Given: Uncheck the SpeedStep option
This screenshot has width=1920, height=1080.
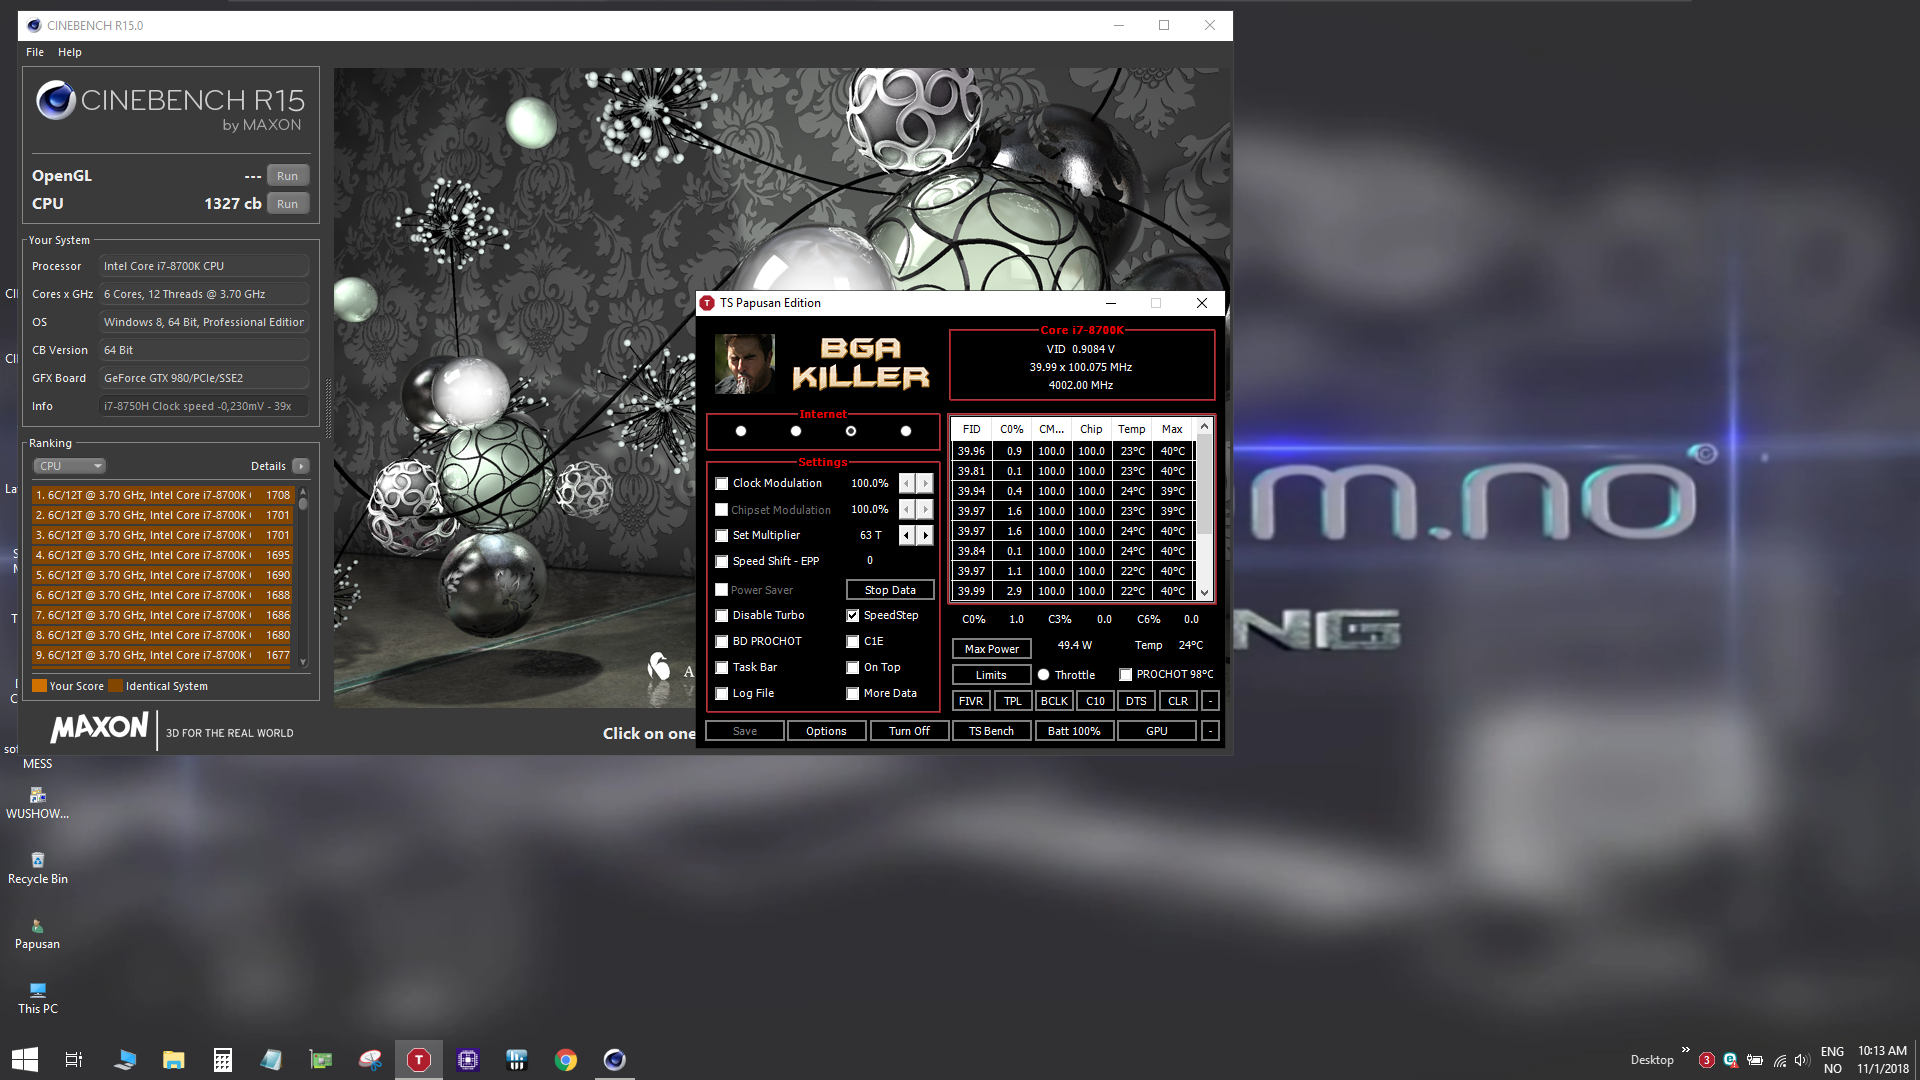Looking at the screenshot, I should pyautogui.click(x=853, y=616).
